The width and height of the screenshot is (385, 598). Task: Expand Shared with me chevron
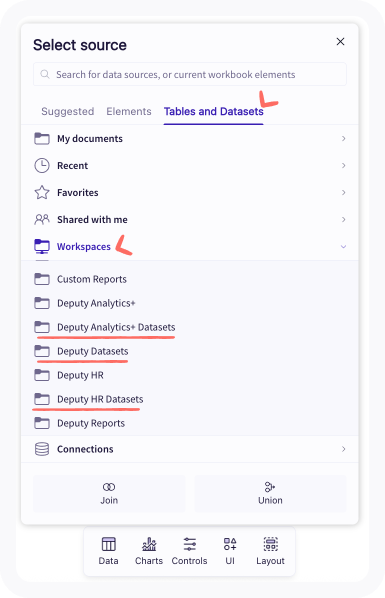coord(343,219)
